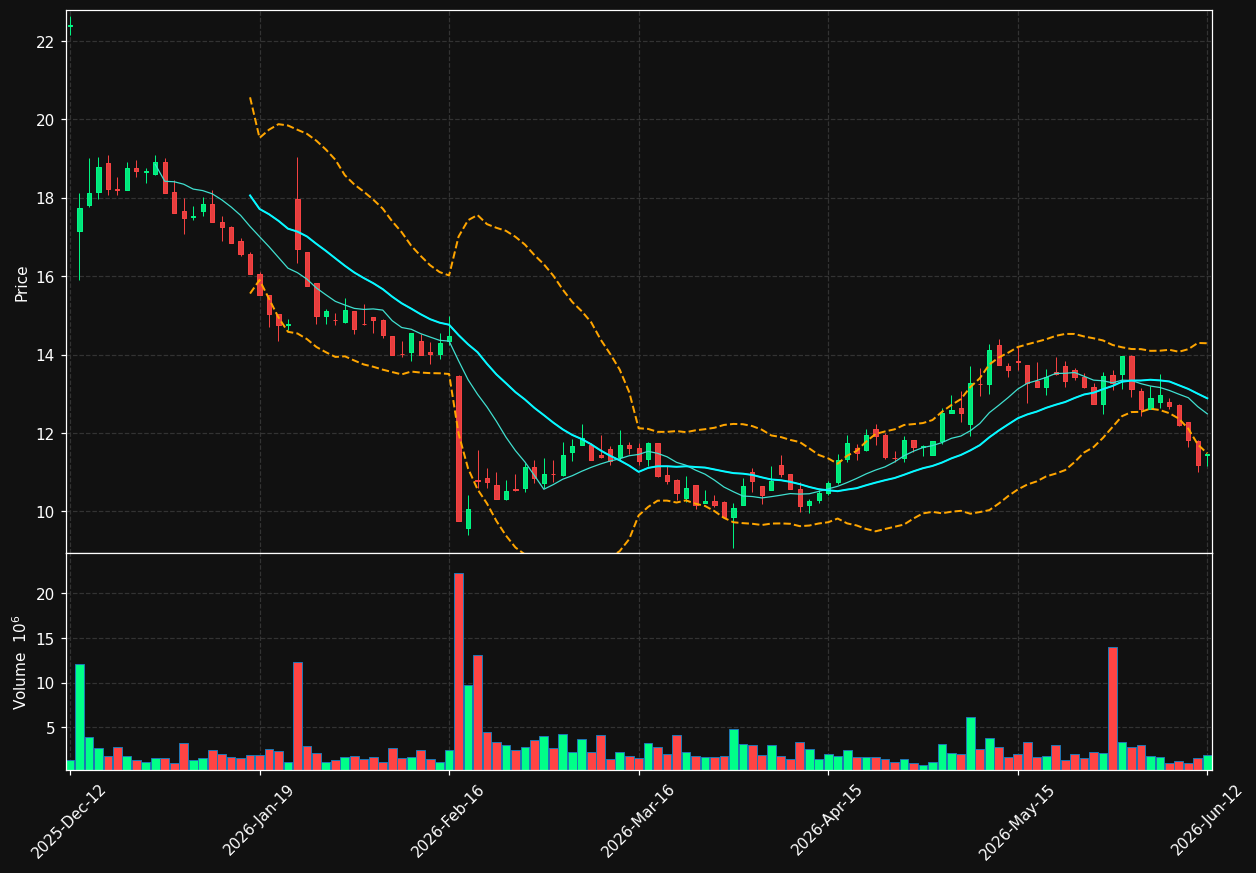
Task: Click volume axis value 20
Action: click(45, 594)
